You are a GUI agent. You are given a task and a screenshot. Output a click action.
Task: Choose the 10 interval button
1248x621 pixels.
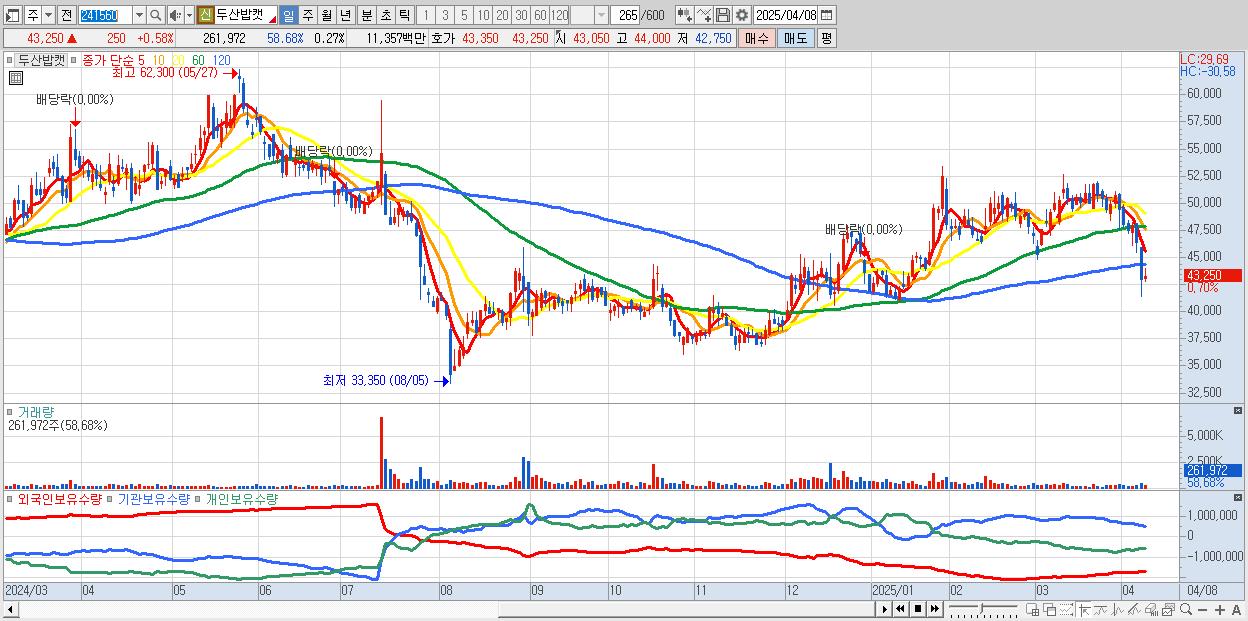pos(483,15)
